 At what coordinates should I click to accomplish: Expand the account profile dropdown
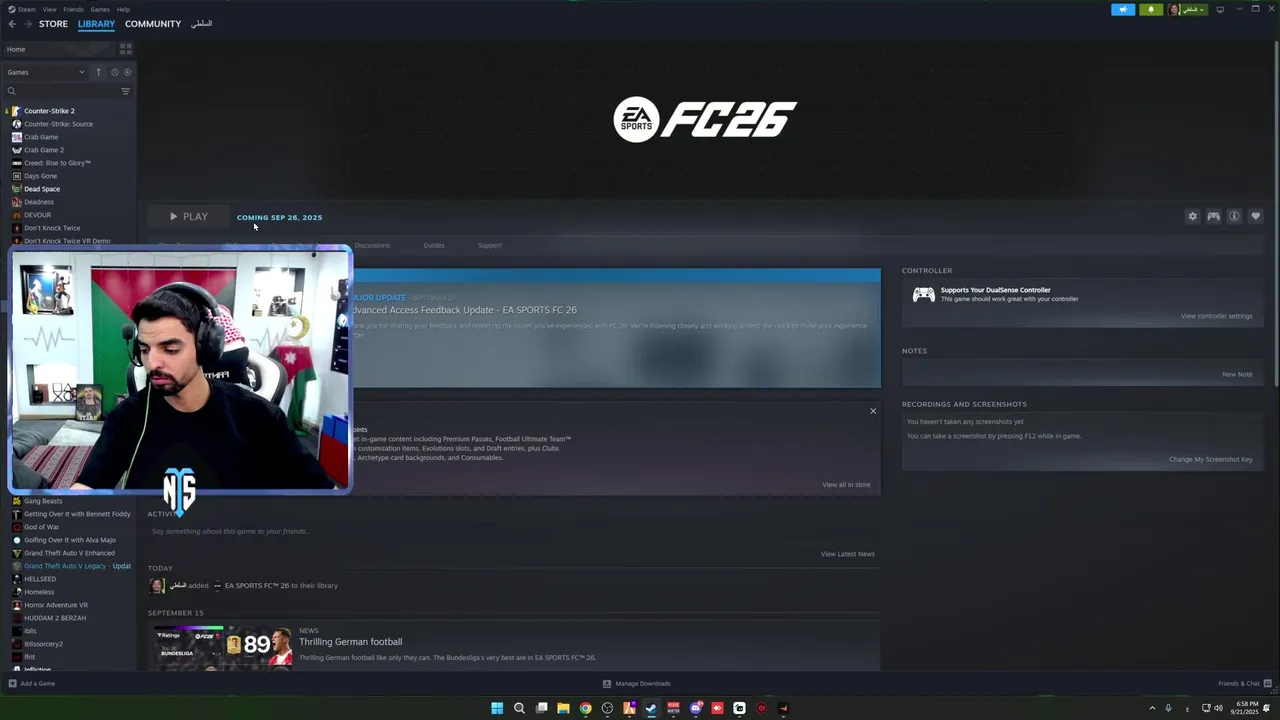point(1187,9)
